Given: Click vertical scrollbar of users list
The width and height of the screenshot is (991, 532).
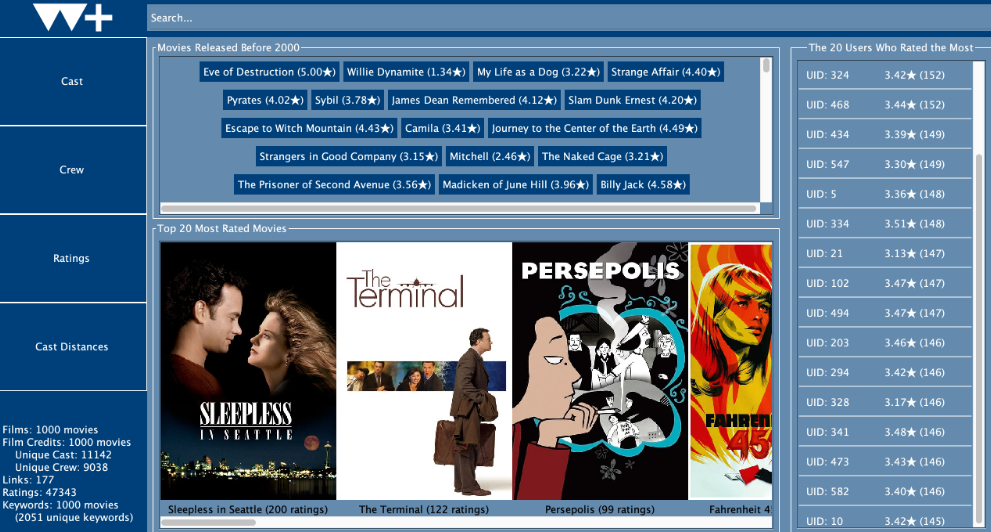Looking at the screenshot, I should 979,338.
